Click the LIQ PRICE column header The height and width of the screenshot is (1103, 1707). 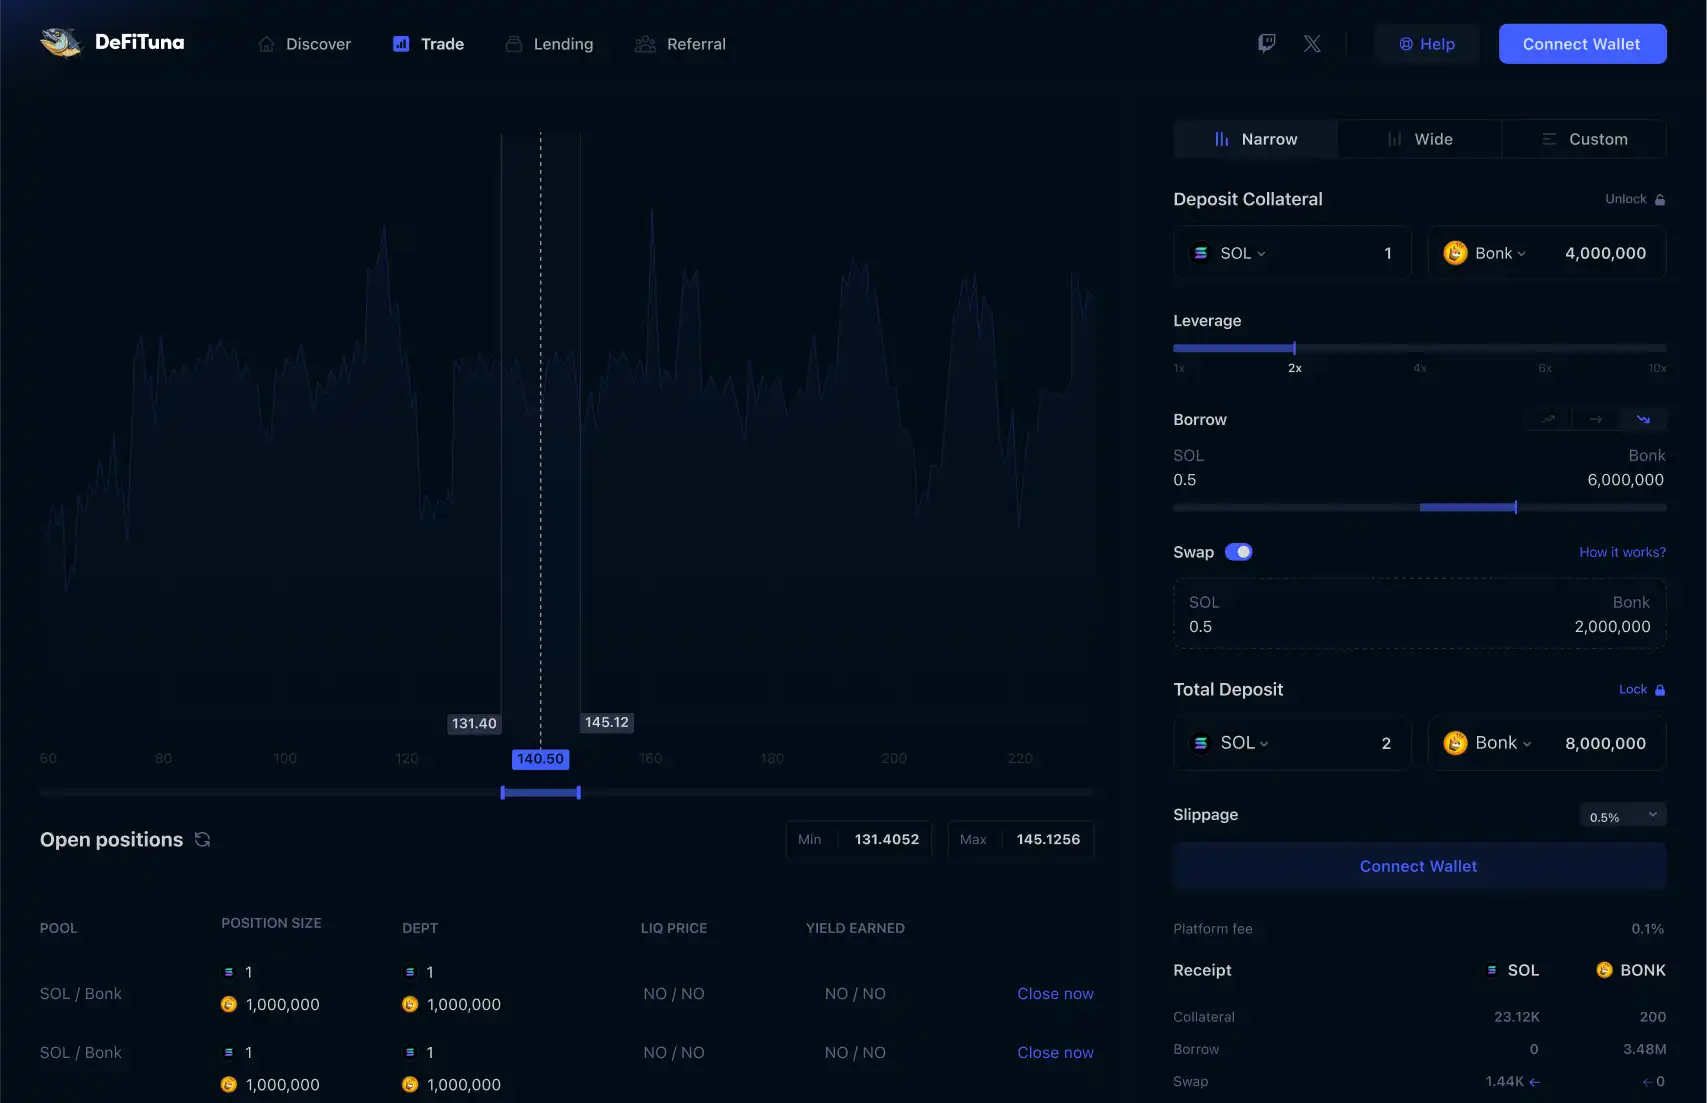pos(673,928)
